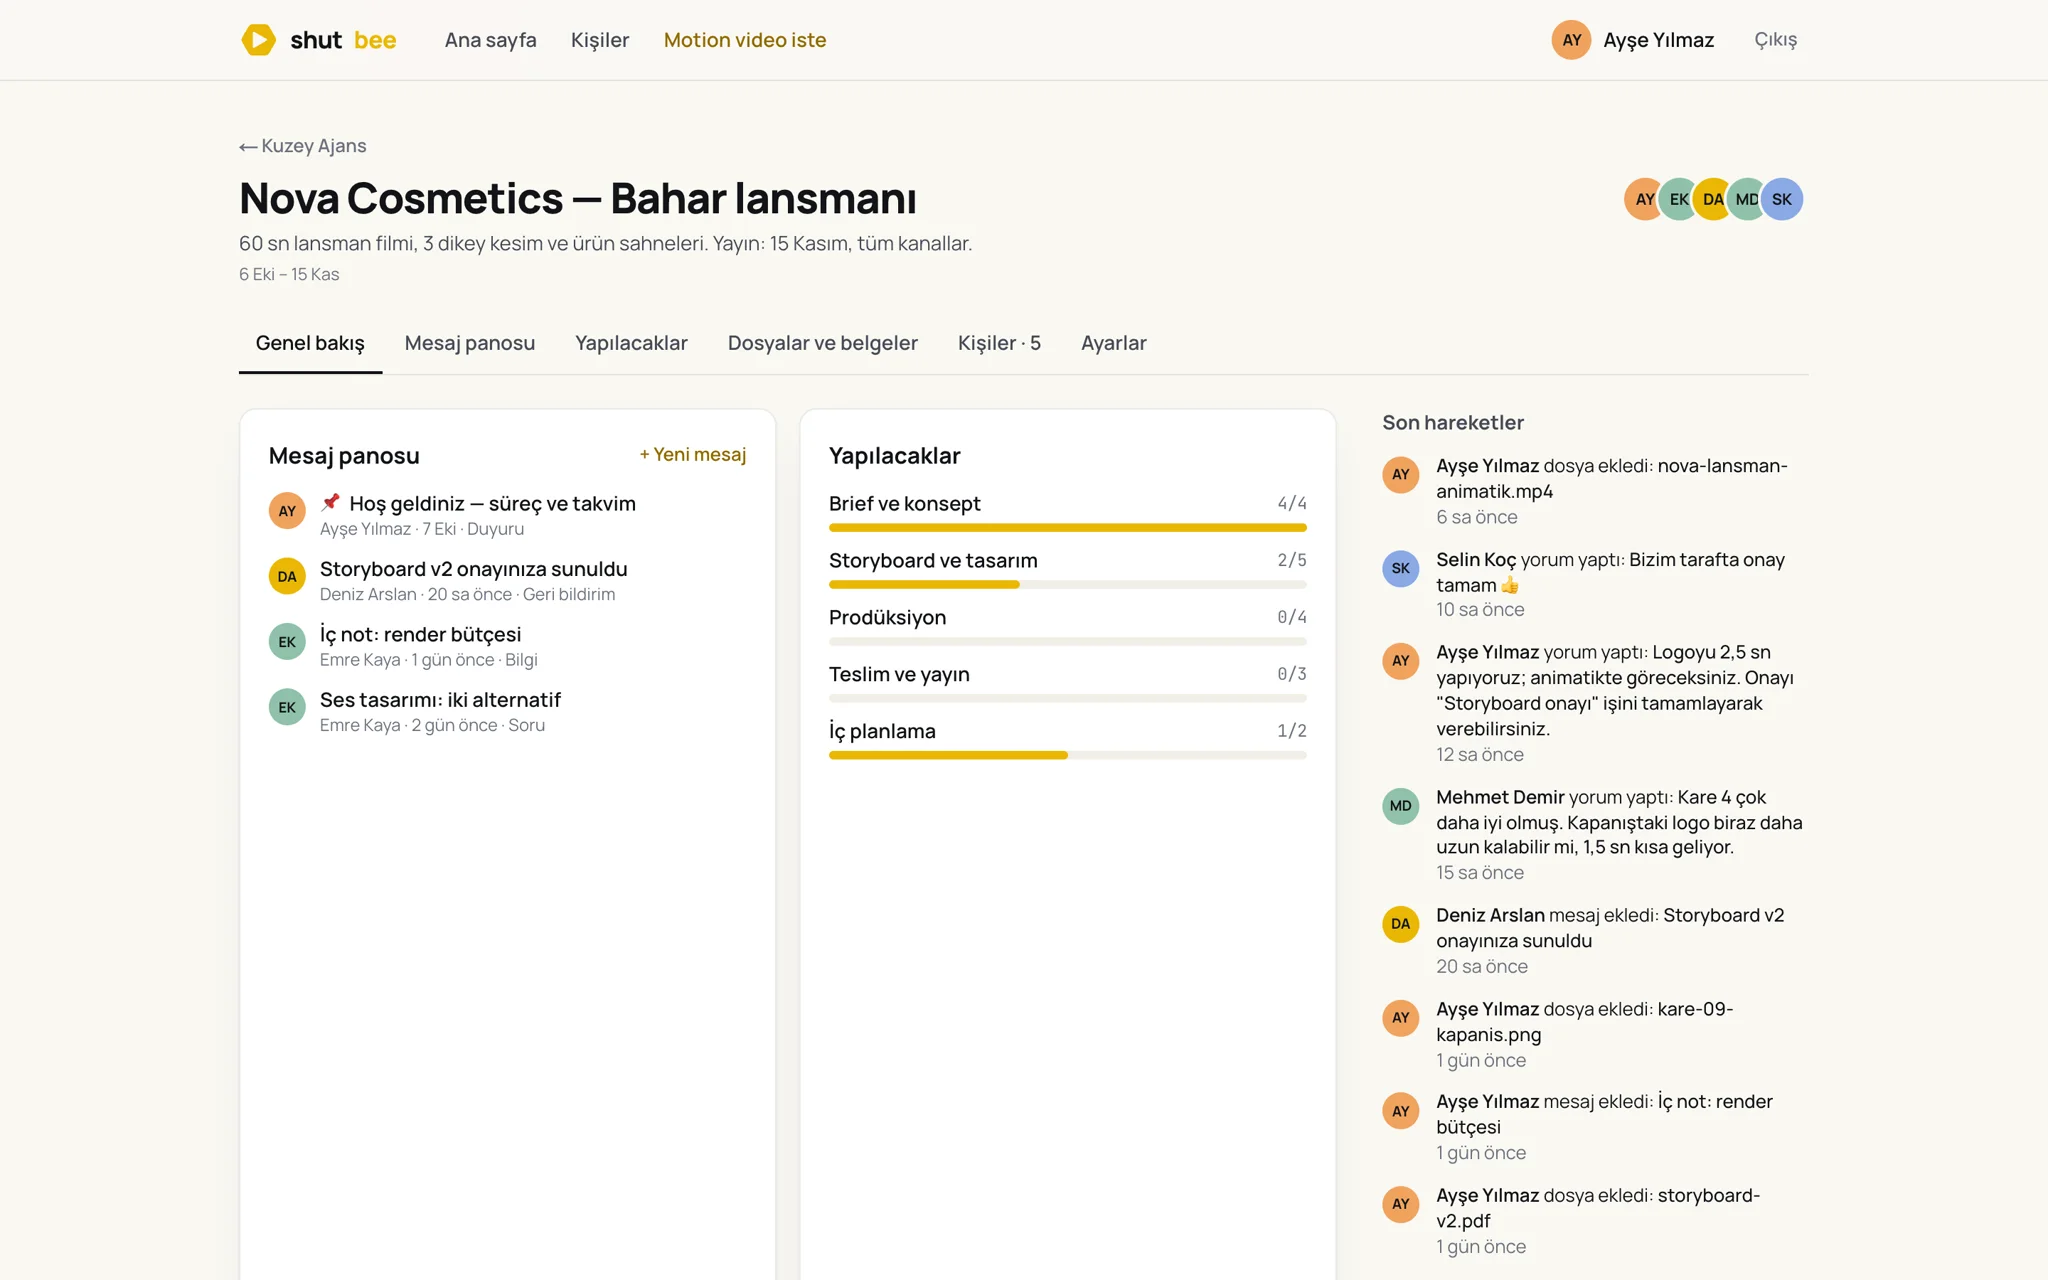Screen dimensions: 2048x1280
Task: Go to Dosyalar ve belgeler tab
Action: pos(822,343)
